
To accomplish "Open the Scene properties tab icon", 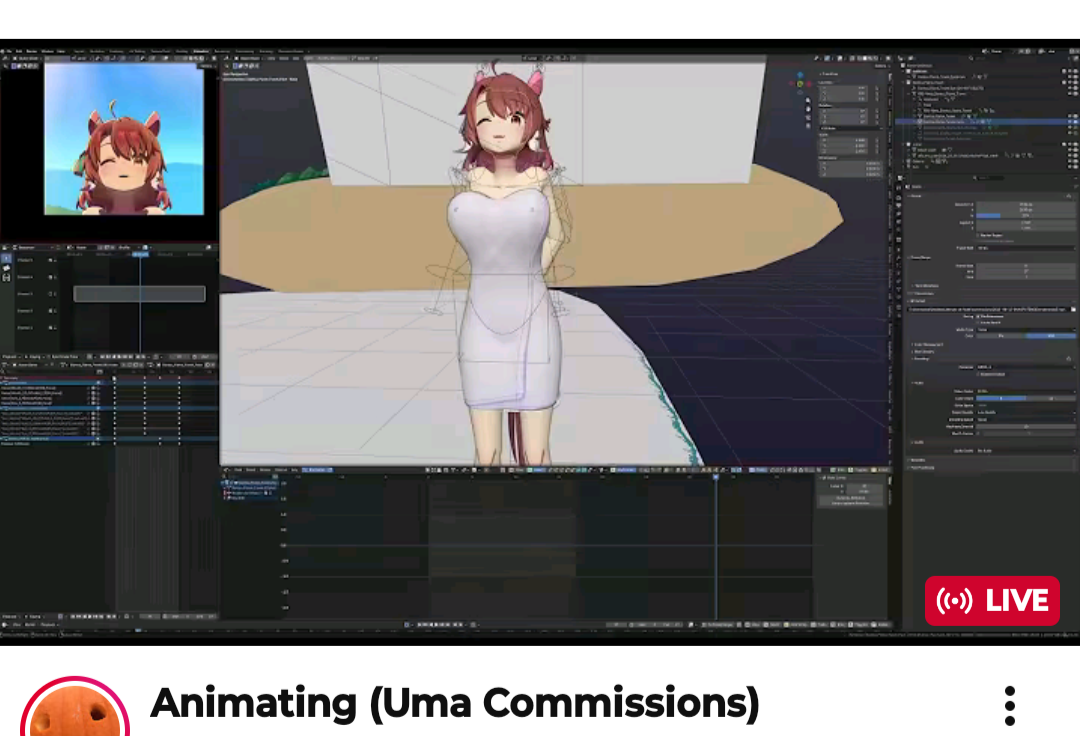I will click(x=899, y=222).
